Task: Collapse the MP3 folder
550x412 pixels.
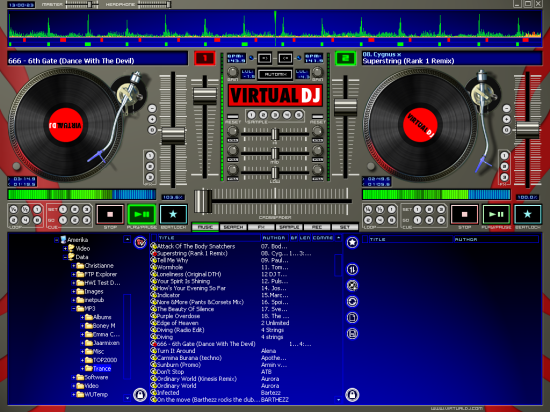Action: click(74, 309)
